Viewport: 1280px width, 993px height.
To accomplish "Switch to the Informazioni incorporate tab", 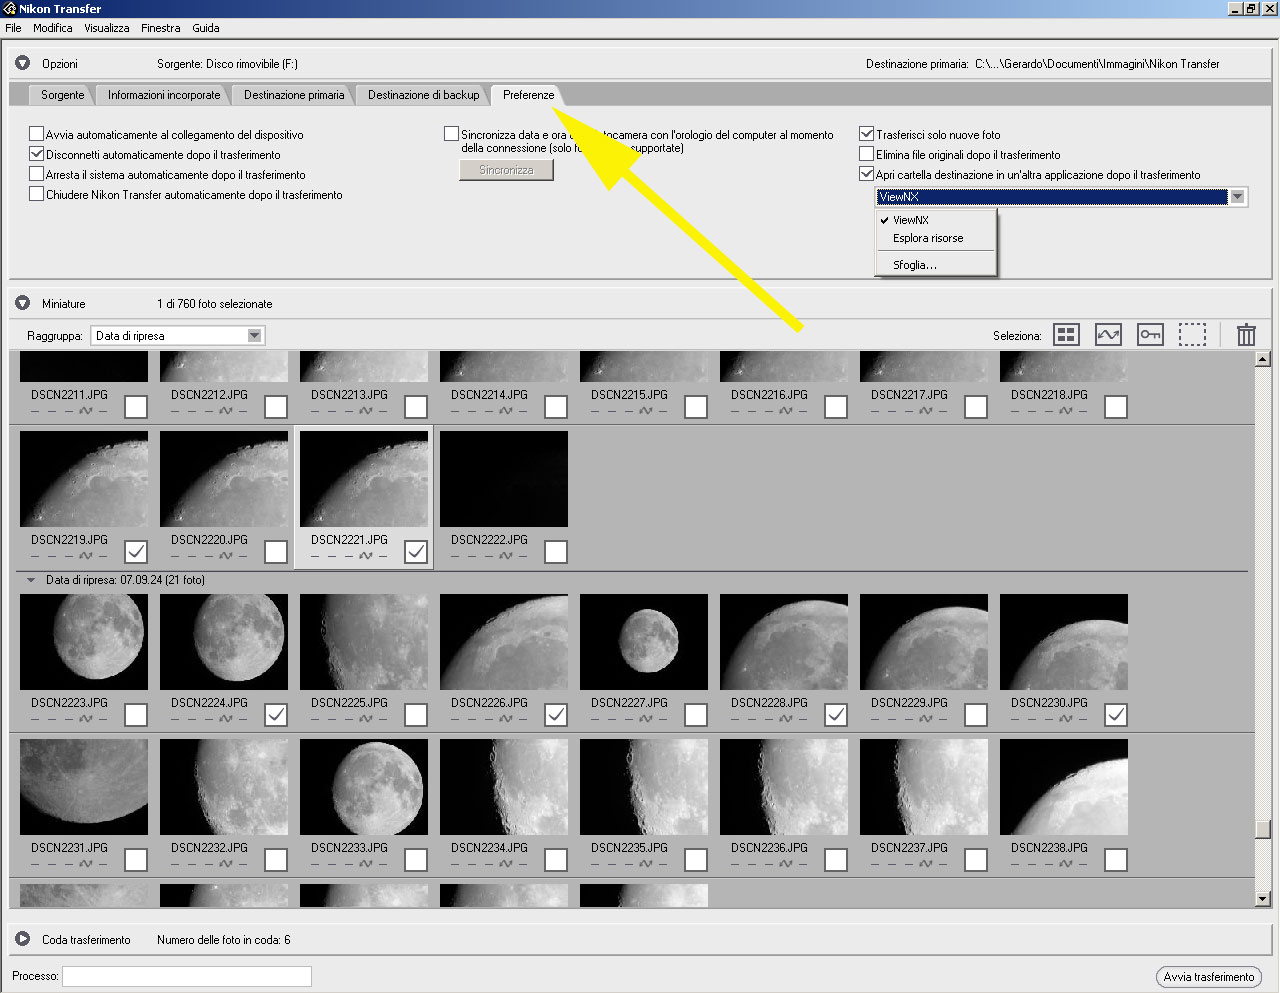I will (x=164, y=95).
